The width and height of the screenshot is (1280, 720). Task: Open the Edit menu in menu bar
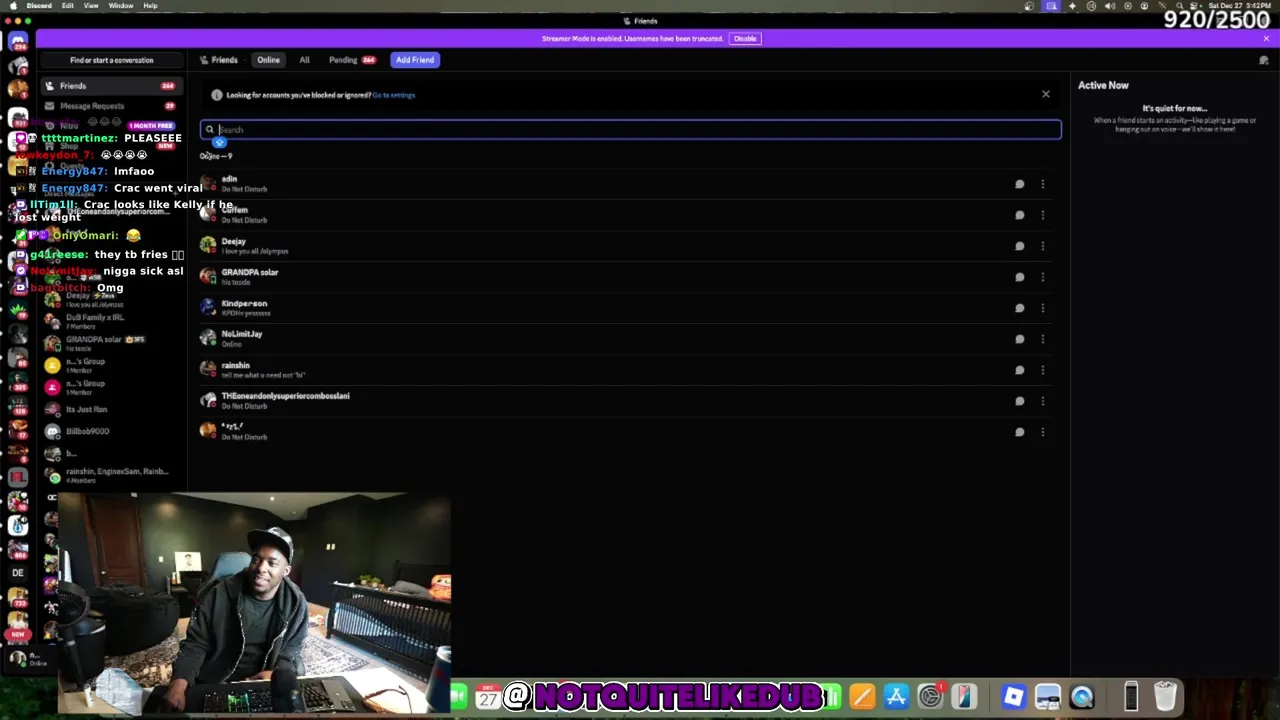click(67, 5)
